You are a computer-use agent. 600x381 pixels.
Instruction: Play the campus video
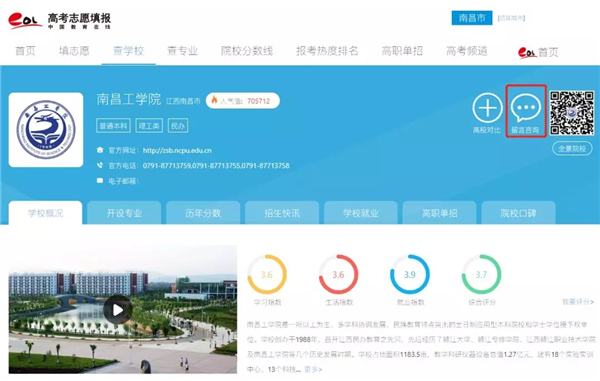pos(118,310)
